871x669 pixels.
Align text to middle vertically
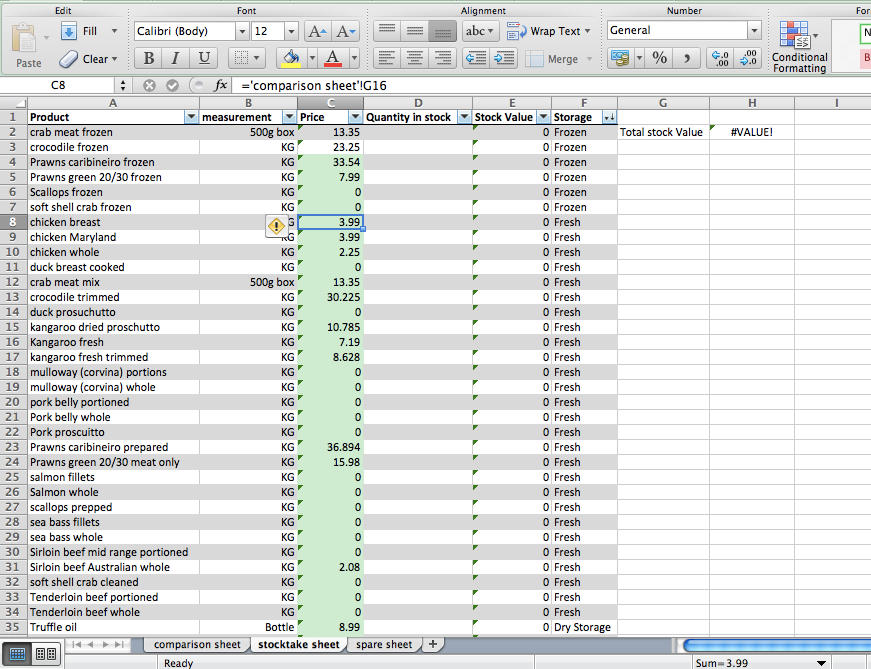[x=414, y=31]
